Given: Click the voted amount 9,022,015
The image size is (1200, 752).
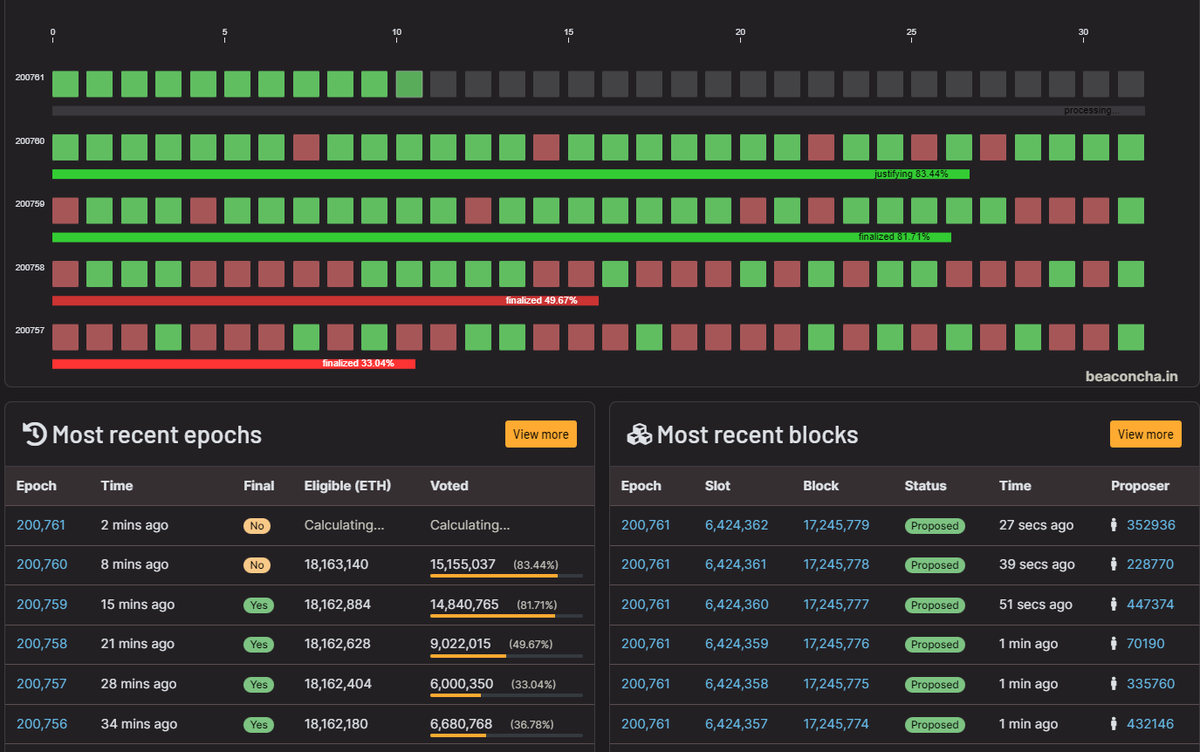Looking at the screenshot, I should pos(460,644).
